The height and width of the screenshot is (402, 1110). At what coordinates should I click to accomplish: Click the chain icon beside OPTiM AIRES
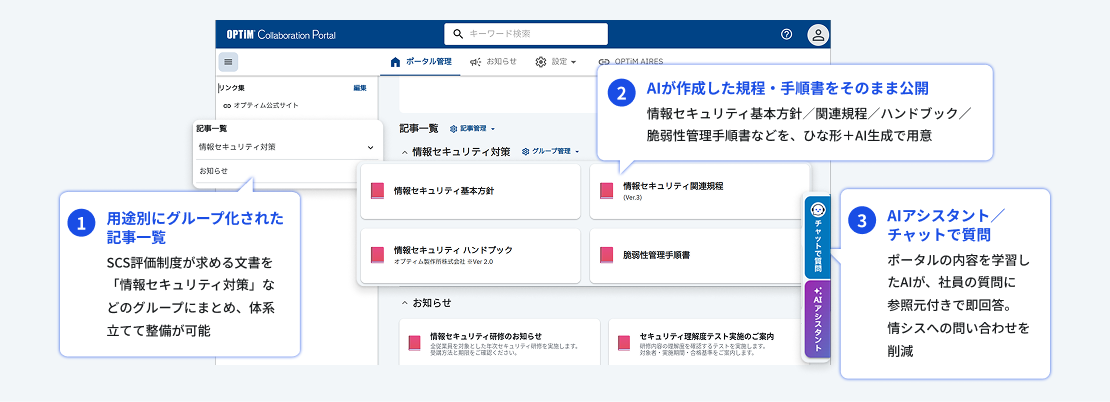(604, 62)
